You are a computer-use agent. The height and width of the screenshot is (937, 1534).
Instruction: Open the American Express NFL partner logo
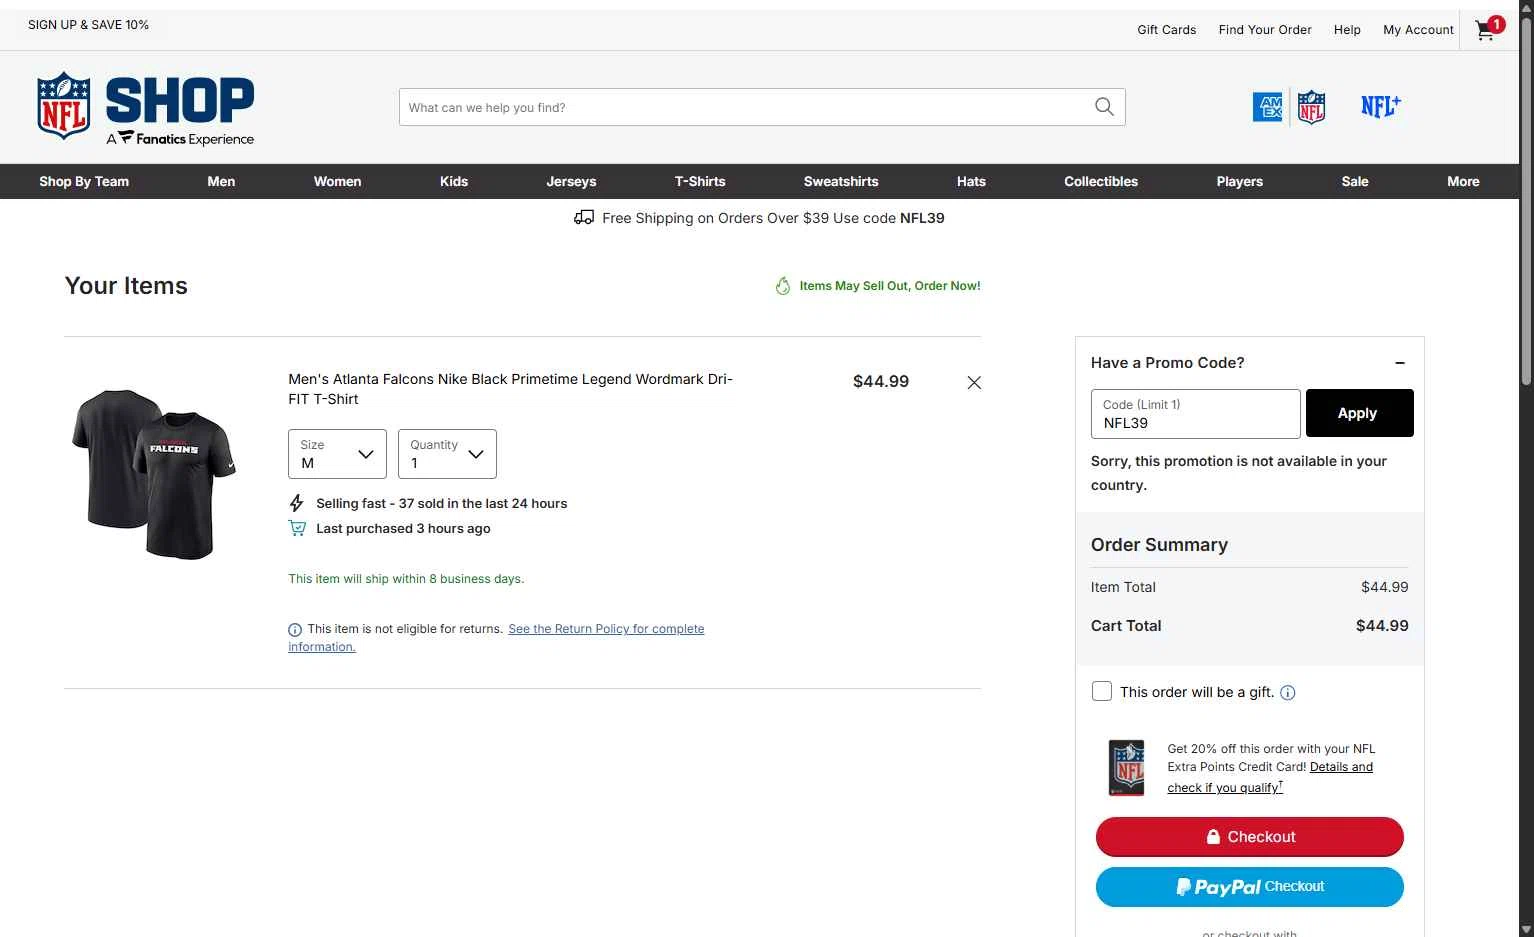click(1289, 107)
